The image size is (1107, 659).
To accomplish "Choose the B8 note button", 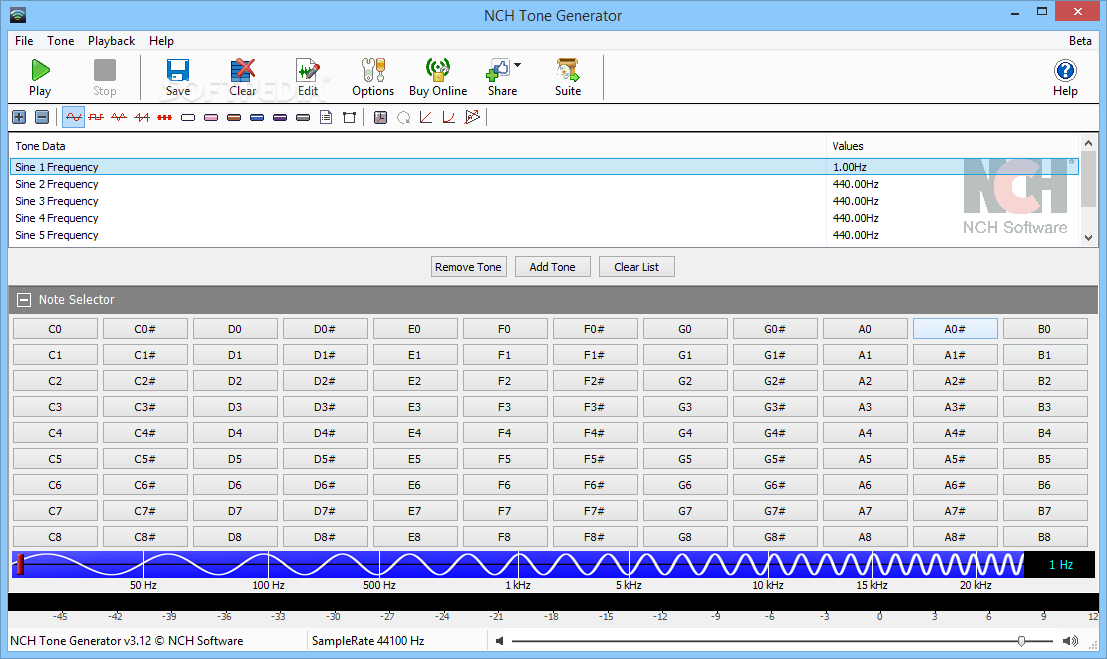I will (x=1044, y=537).
